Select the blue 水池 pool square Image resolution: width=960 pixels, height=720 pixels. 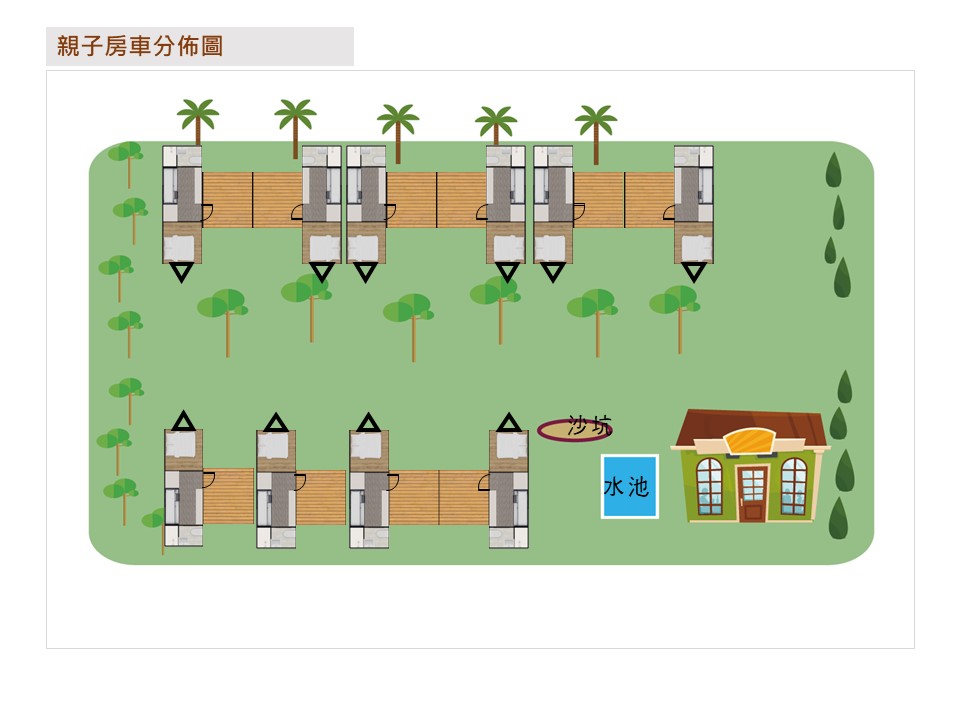(629, 487)
